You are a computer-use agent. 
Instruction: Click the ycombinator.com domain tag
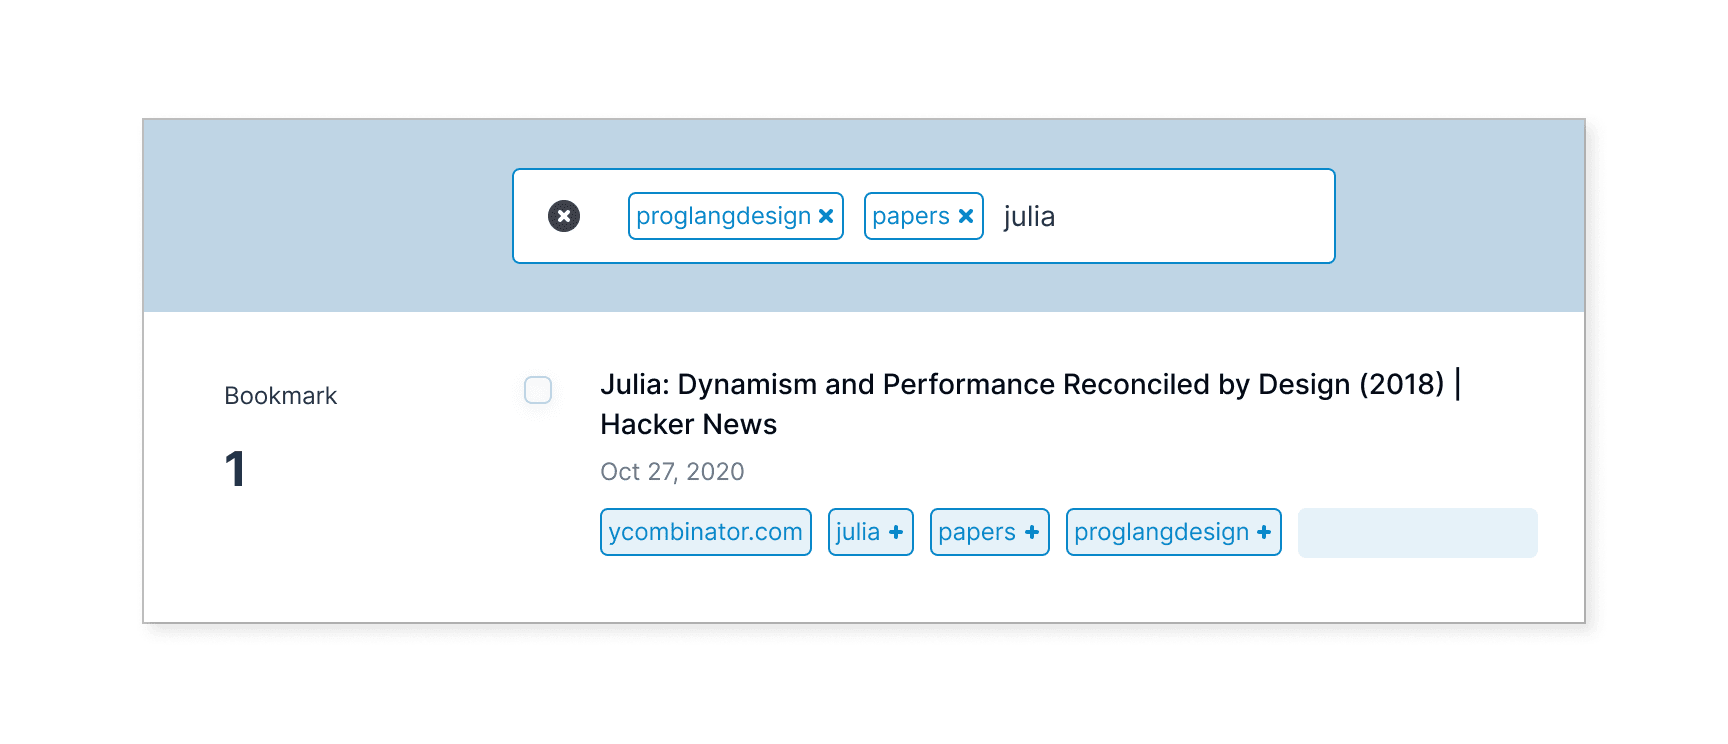tap(706, 532)
